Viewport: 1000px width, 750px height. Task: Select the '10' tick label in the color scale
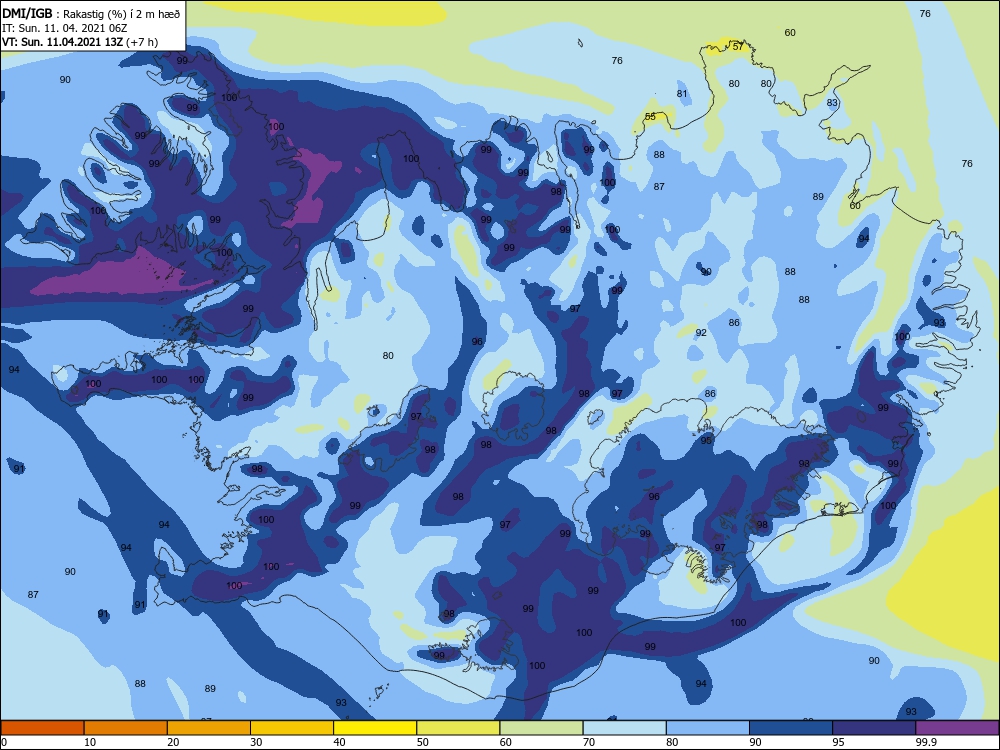pyautogui.click(x=90, y=742)
